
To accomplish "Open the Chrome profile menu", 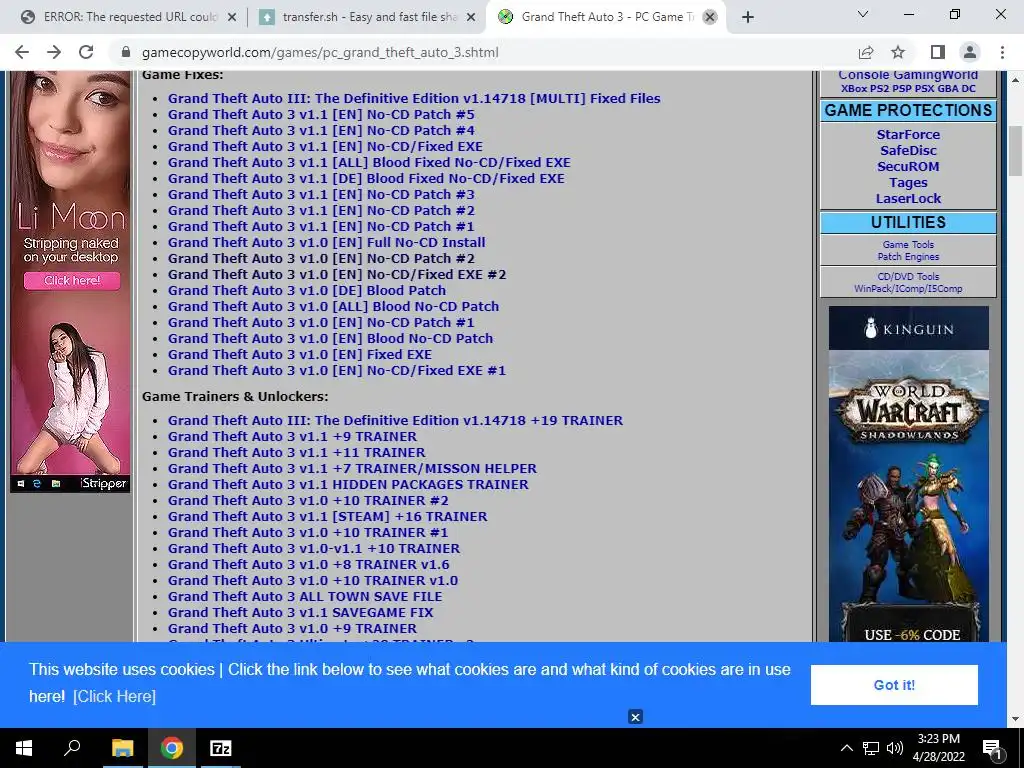I will pyautogui.click(x=970, y=52).
